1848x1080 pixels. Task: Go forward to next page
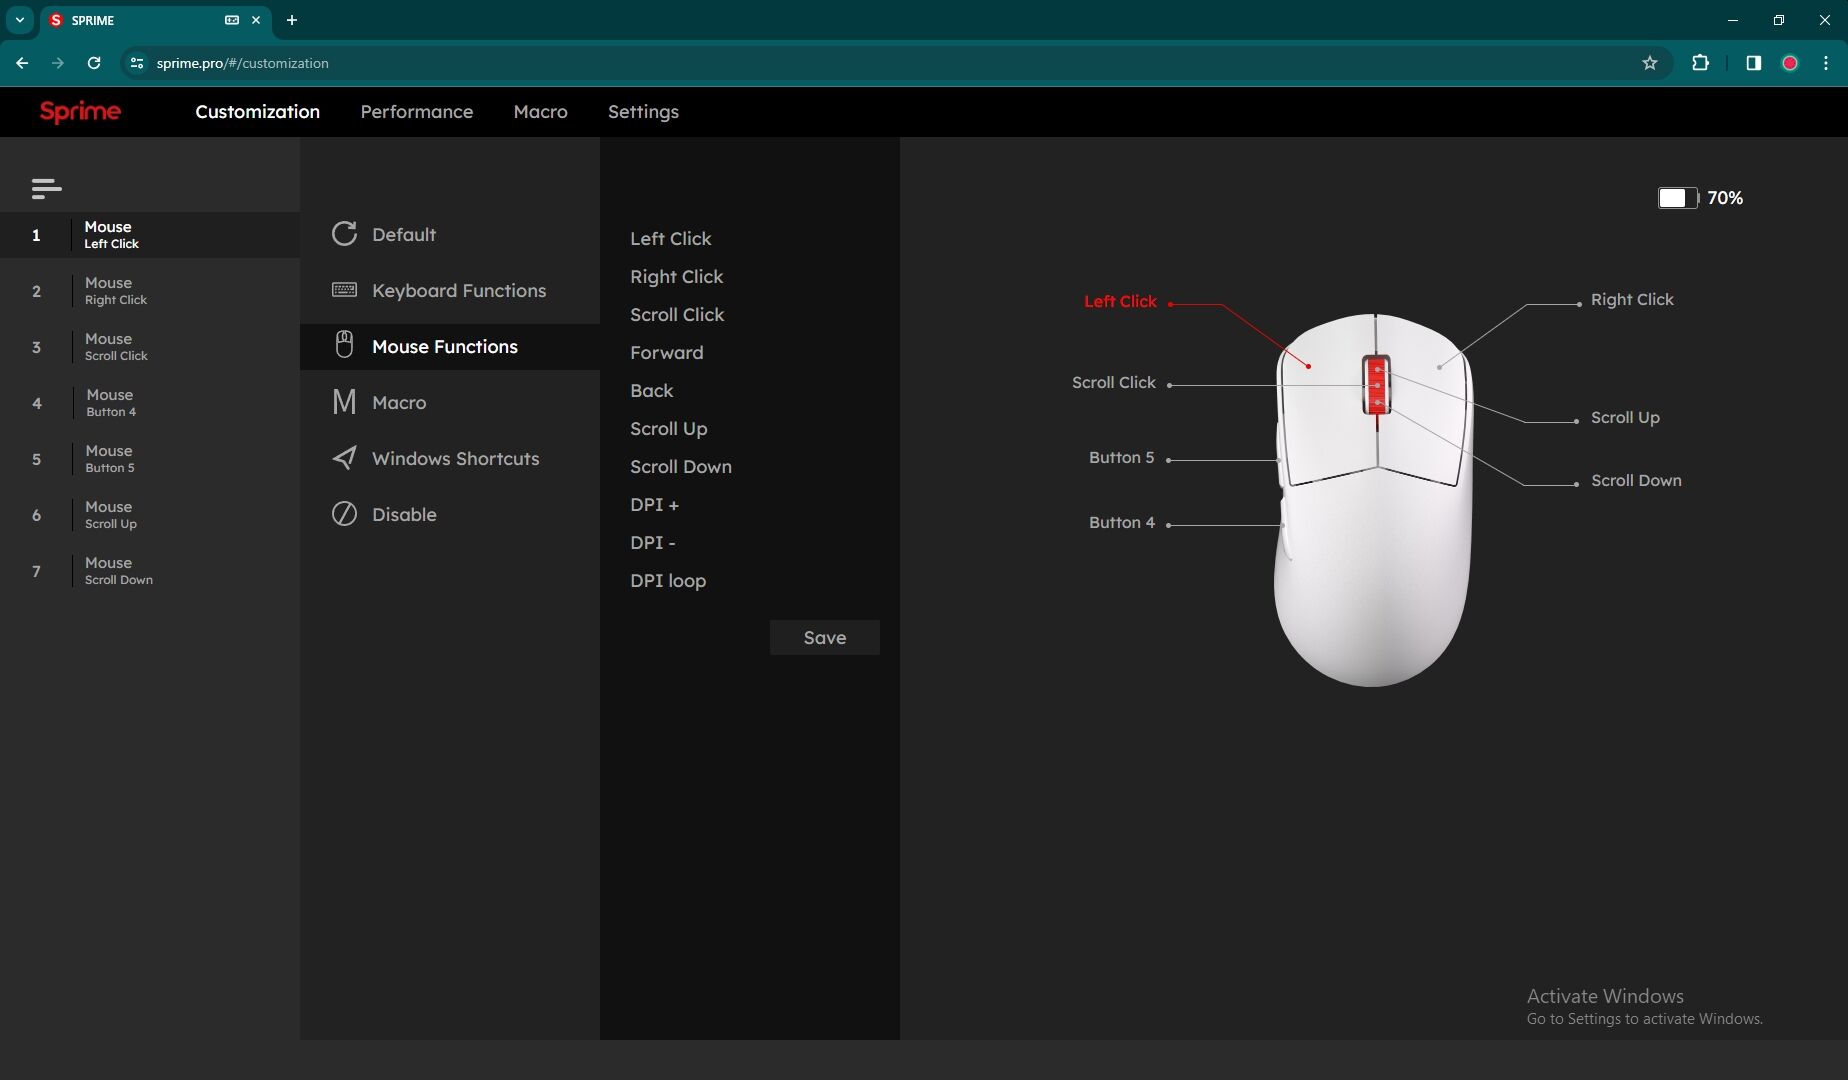[x=58, y=63]
